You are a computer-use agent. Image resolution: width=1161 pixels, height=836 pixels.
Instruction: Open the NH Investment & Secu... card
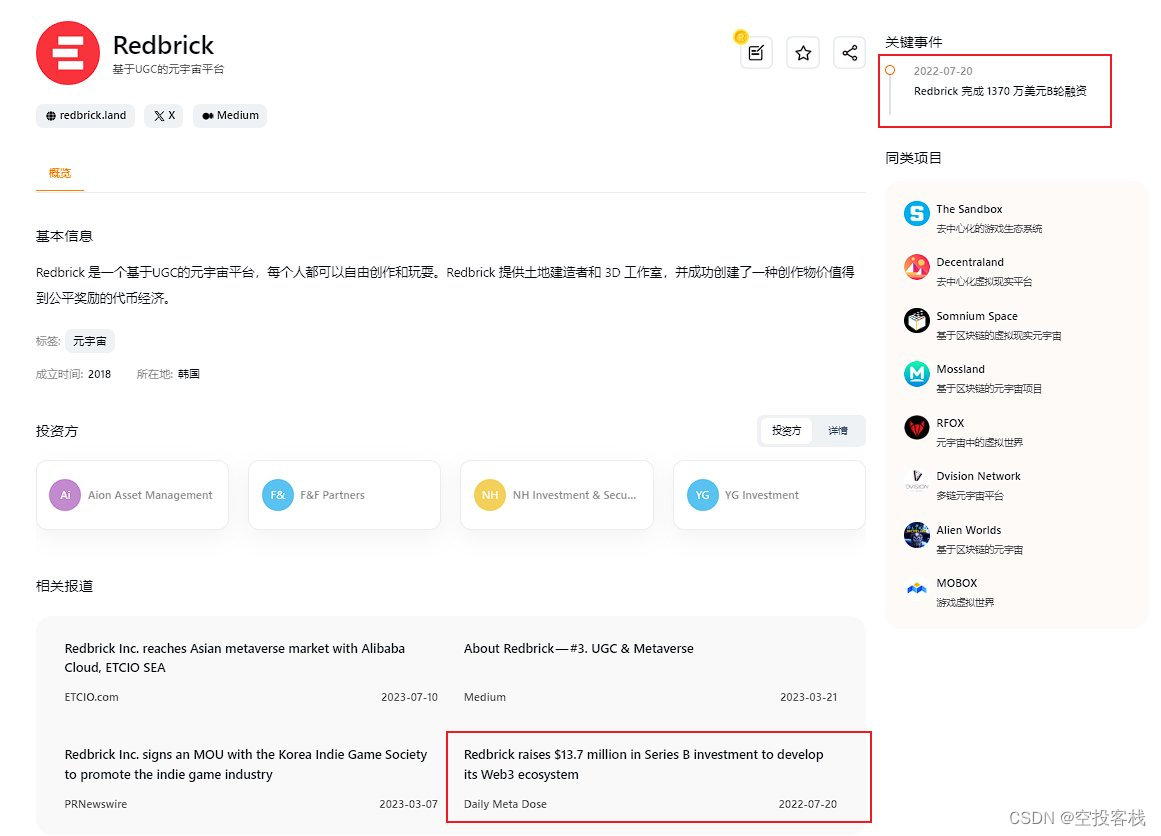coord(557,495)
